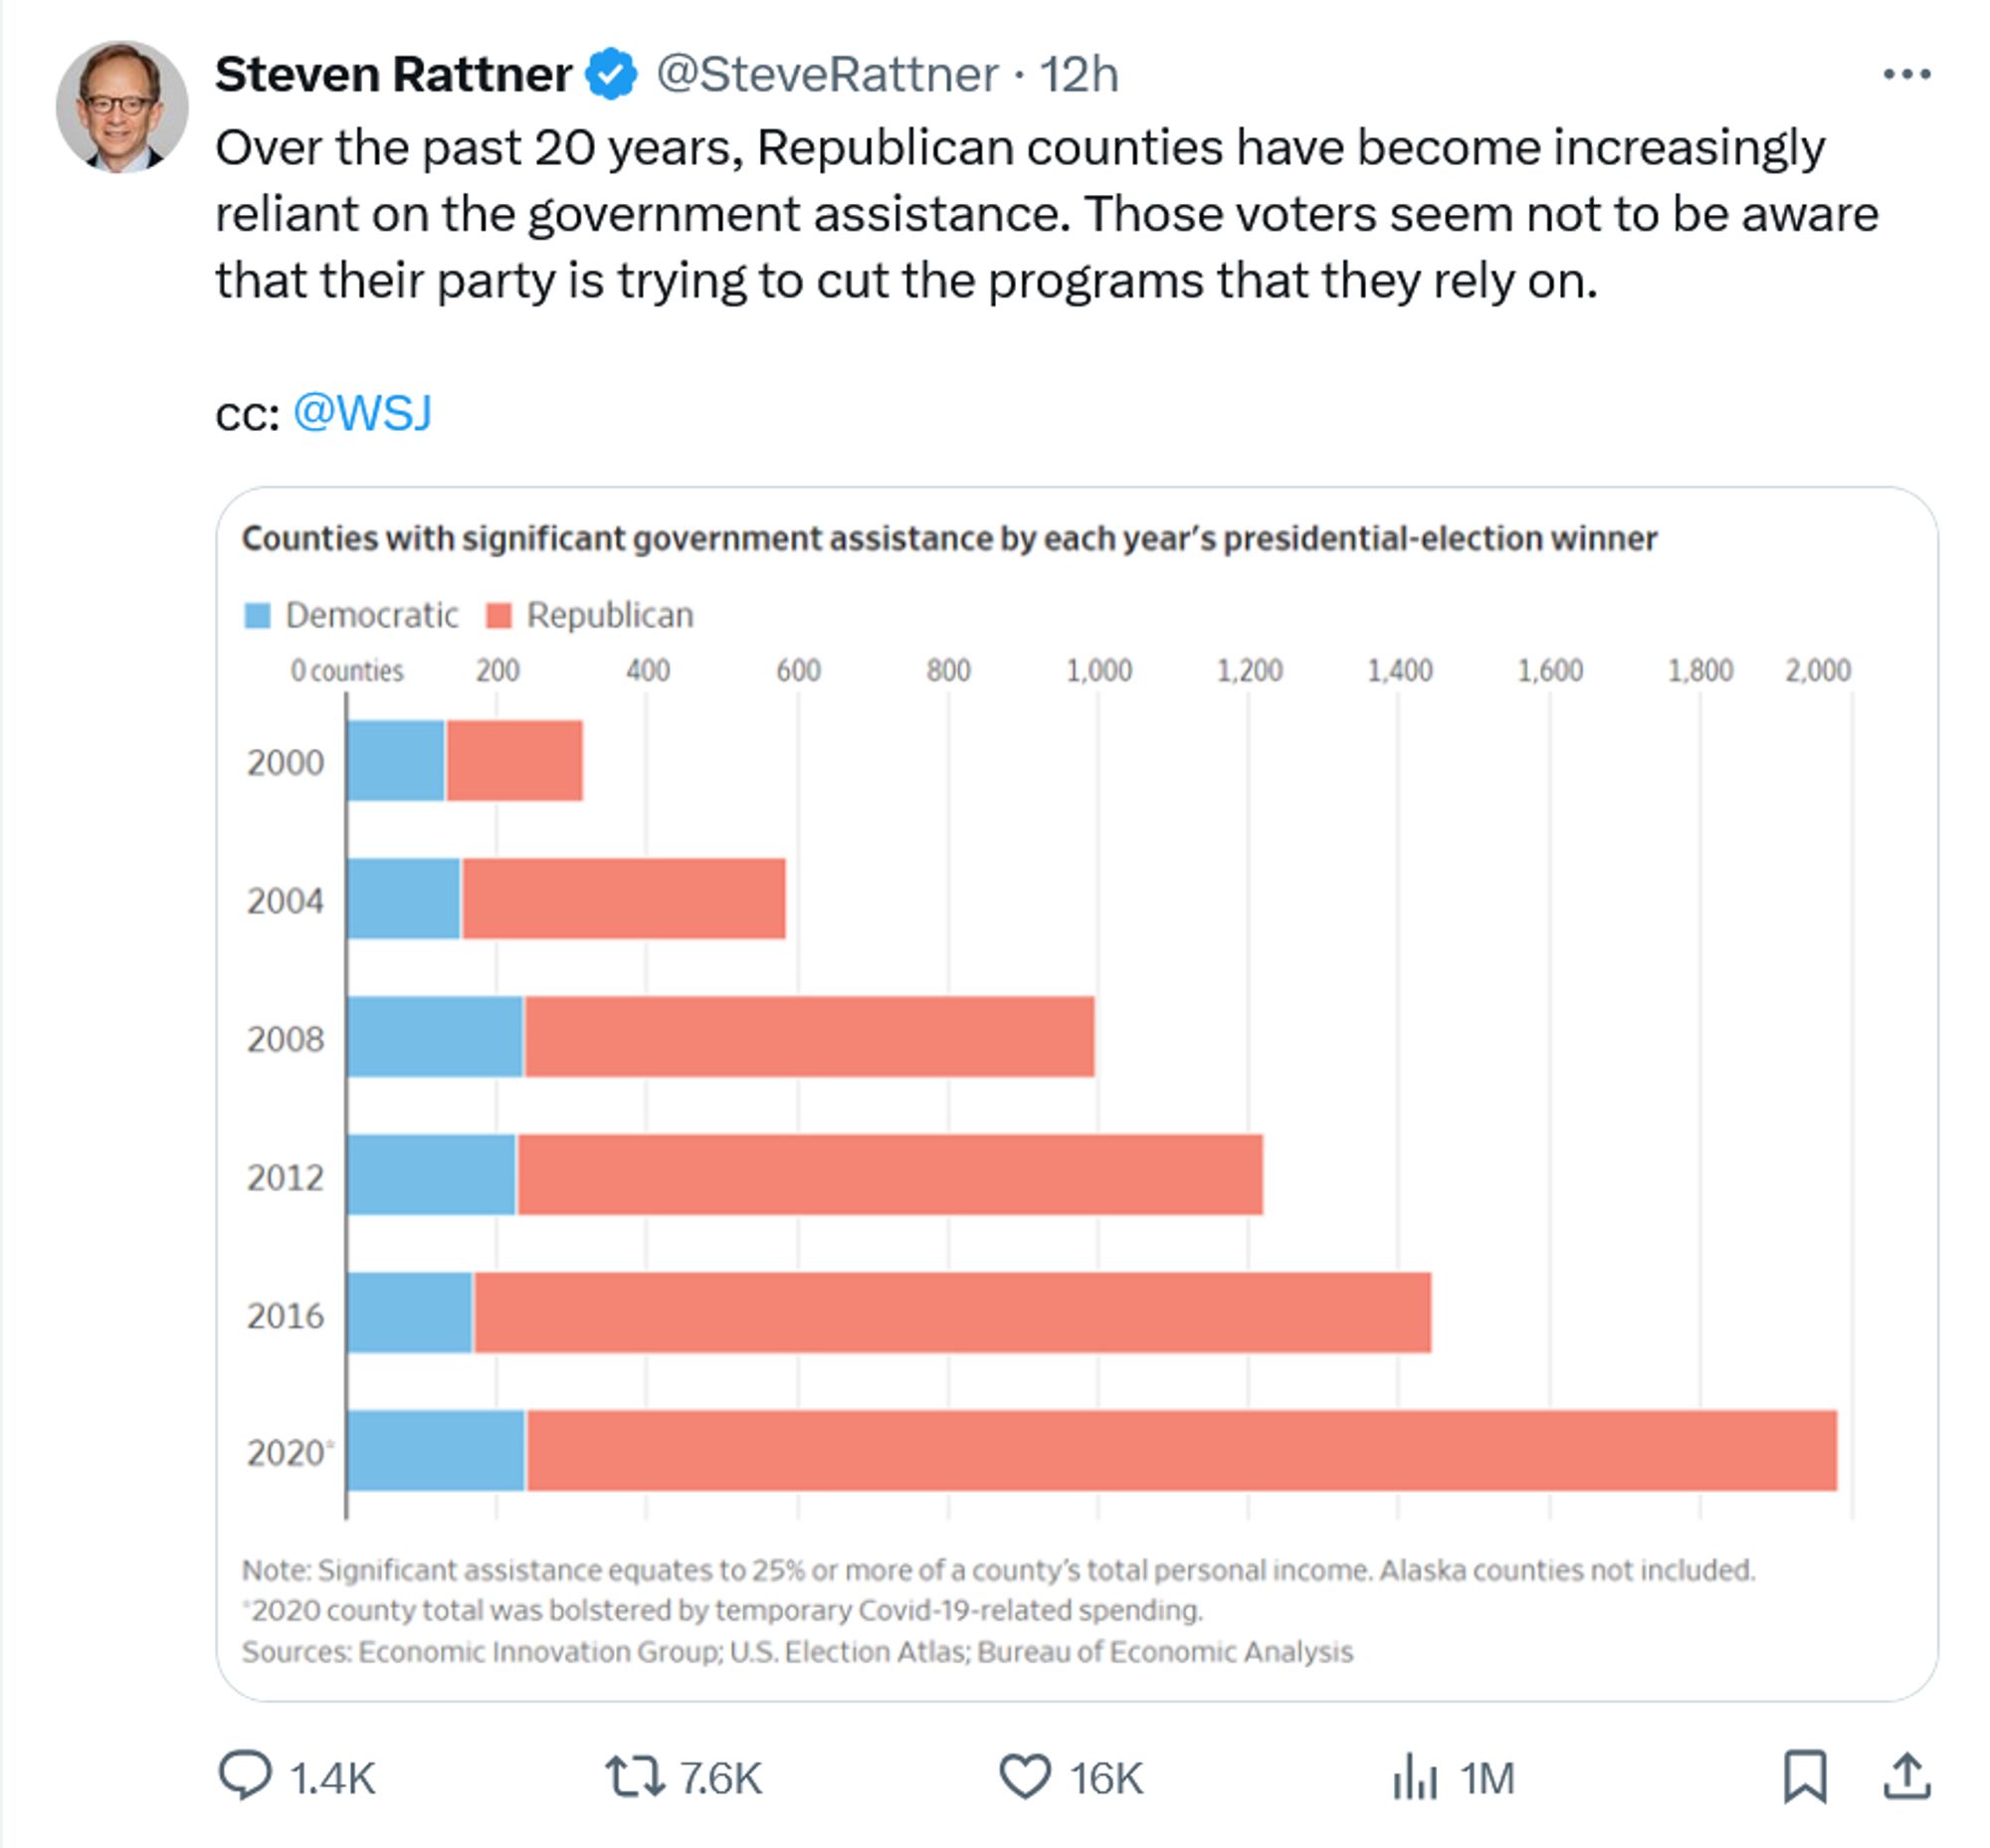Open post analytics views icon
The height and width of the screenshot is (1848, 1990).
coord(1414,1777)
